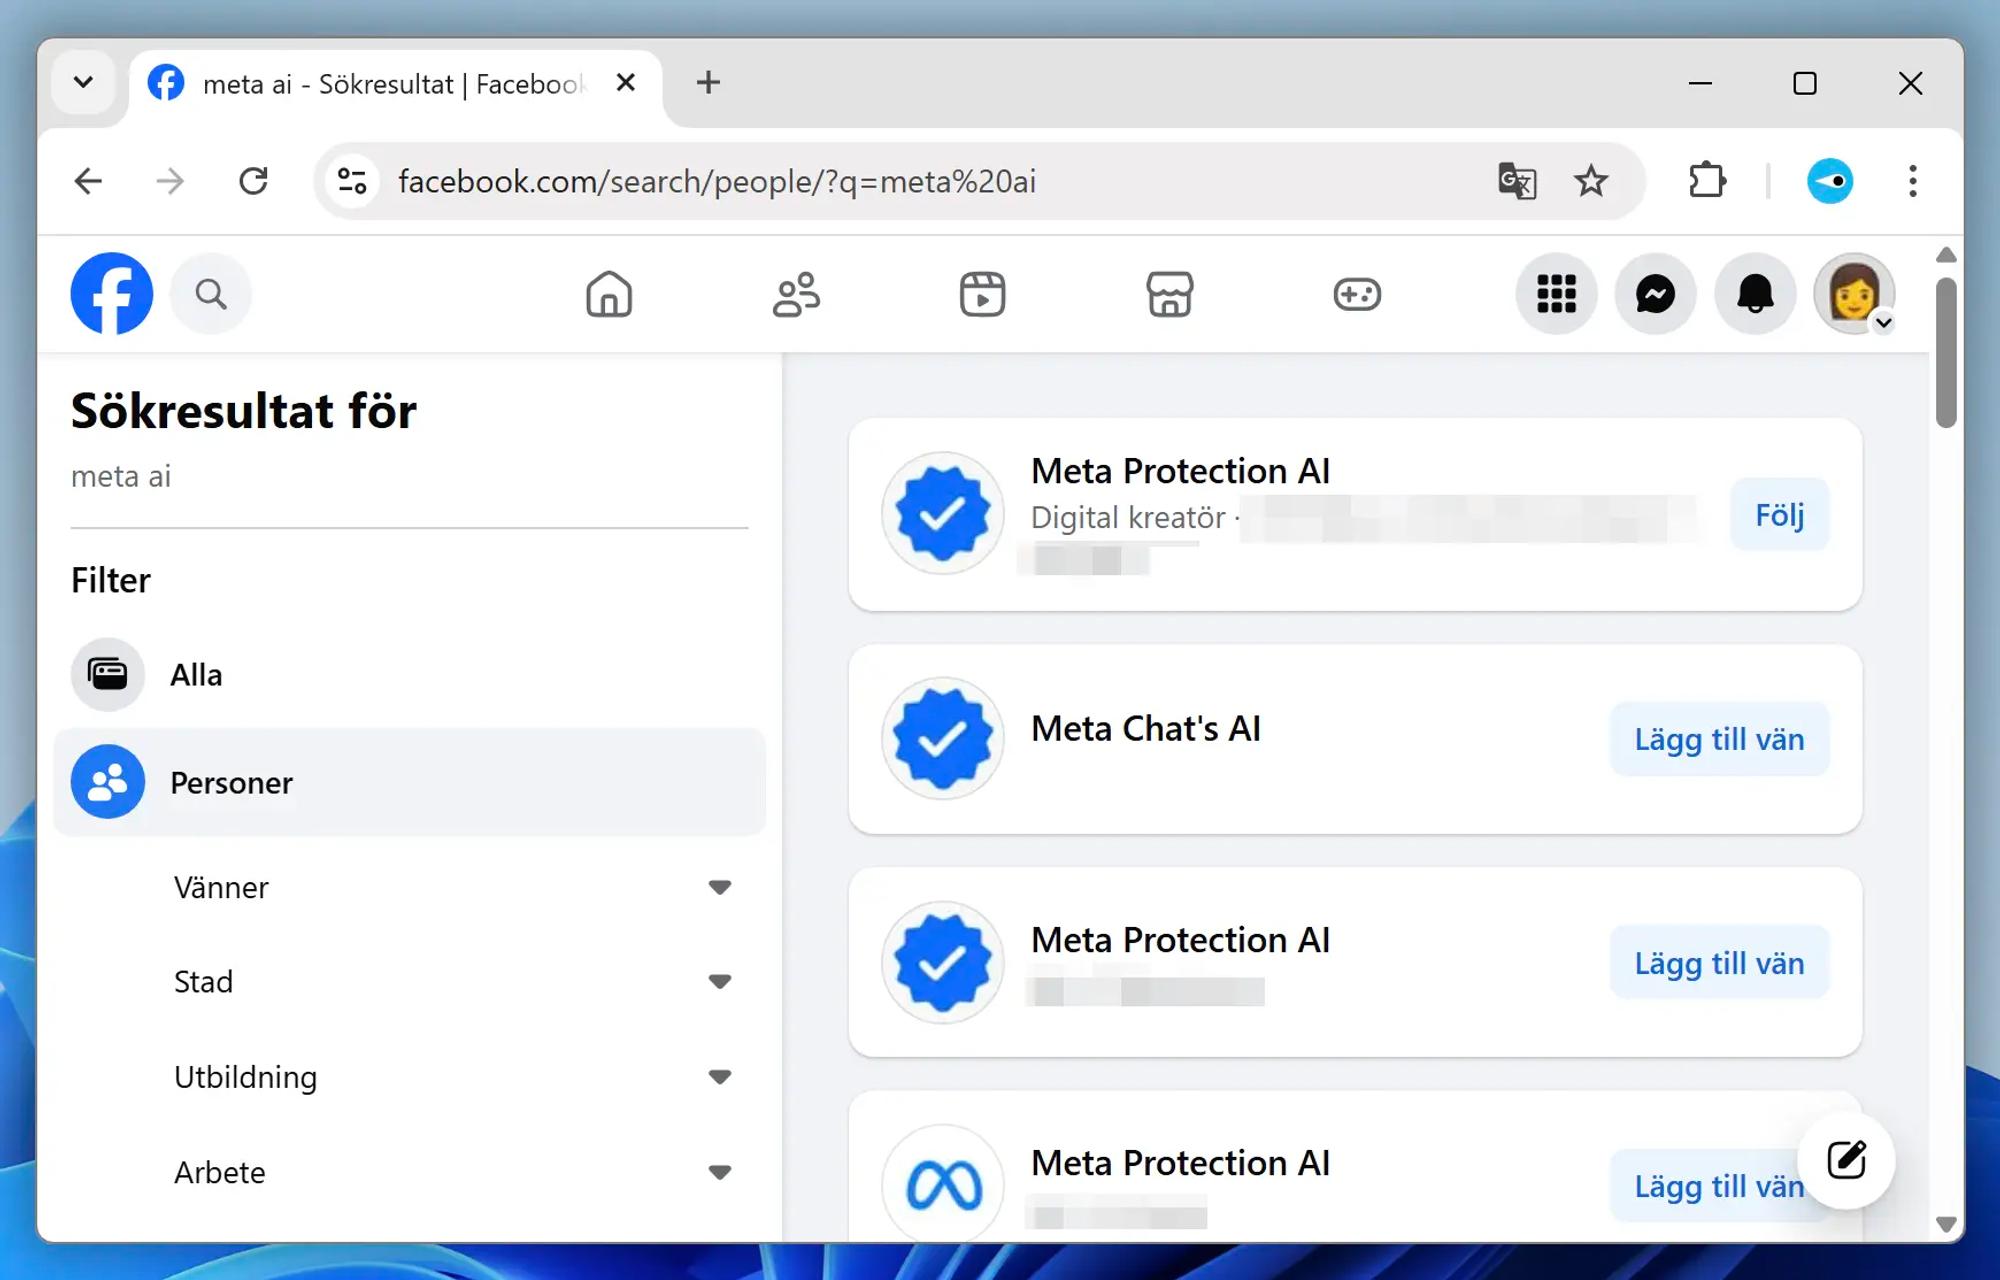The image size is (2000, 1280).
Task: Translate this page icon in address bar
Action: pos(1516,181)
